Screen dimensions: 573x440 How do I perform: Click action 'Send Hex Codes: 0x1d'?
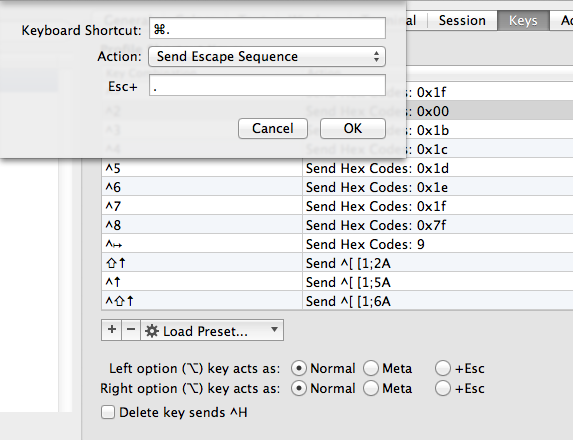tap(377, 168)
